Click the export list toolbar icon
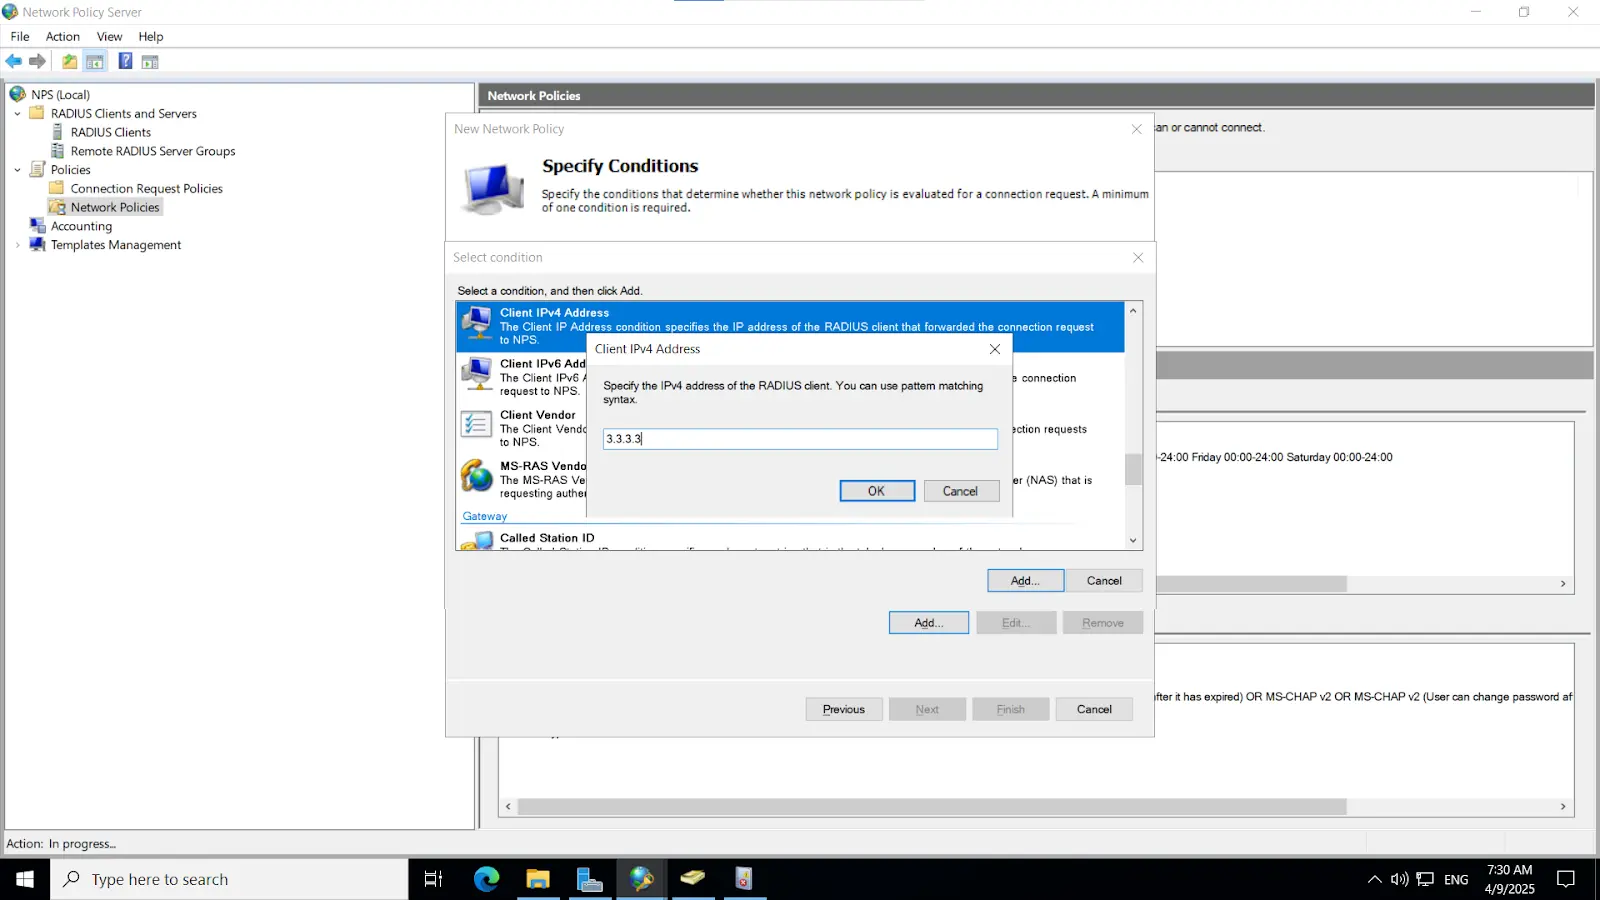Viewport: 1600px width, 900px height. point(69,61)
